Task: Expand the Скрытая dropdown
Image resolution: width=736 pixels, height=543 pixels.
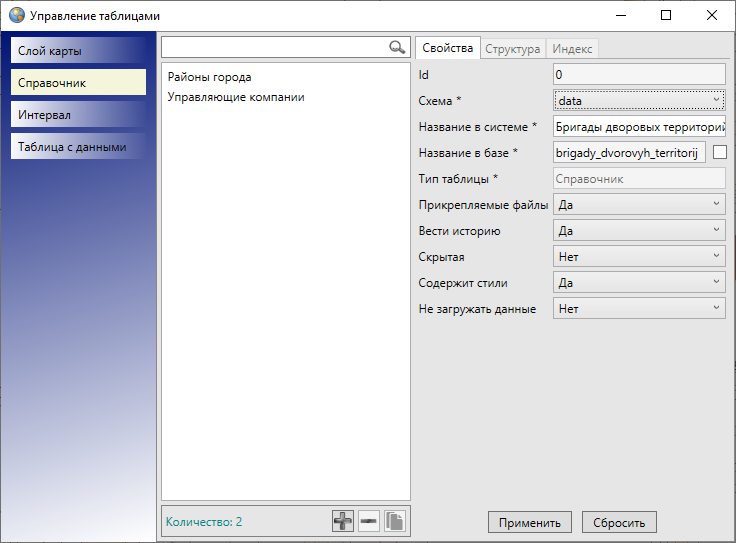Action: (639, 257)
